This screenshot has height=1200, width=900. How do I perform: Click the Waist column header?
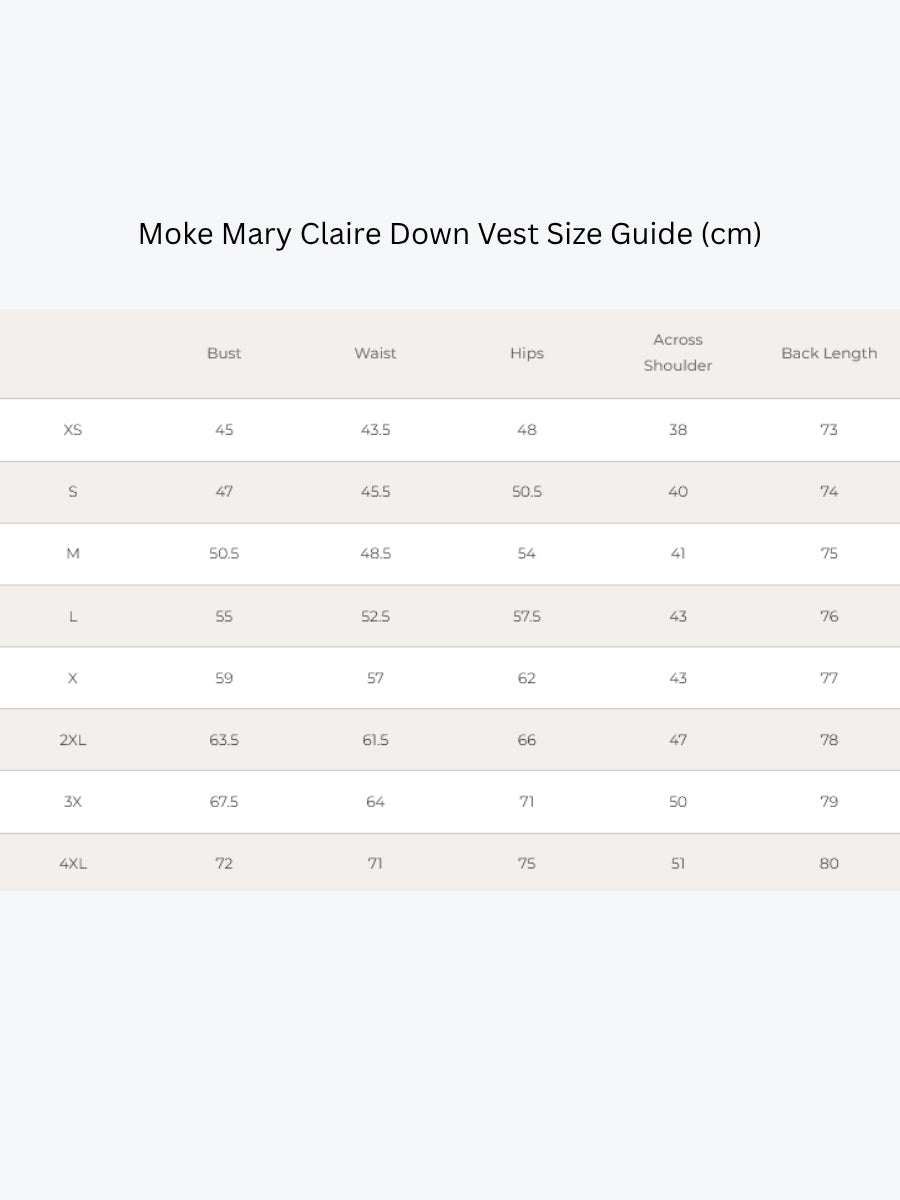[x=375, y=353]
